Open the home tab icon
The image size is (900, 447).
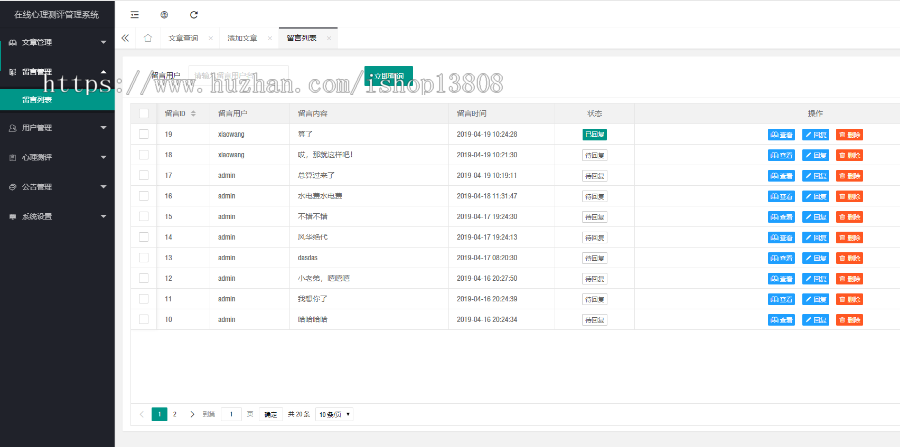click(x=148, y=38)
